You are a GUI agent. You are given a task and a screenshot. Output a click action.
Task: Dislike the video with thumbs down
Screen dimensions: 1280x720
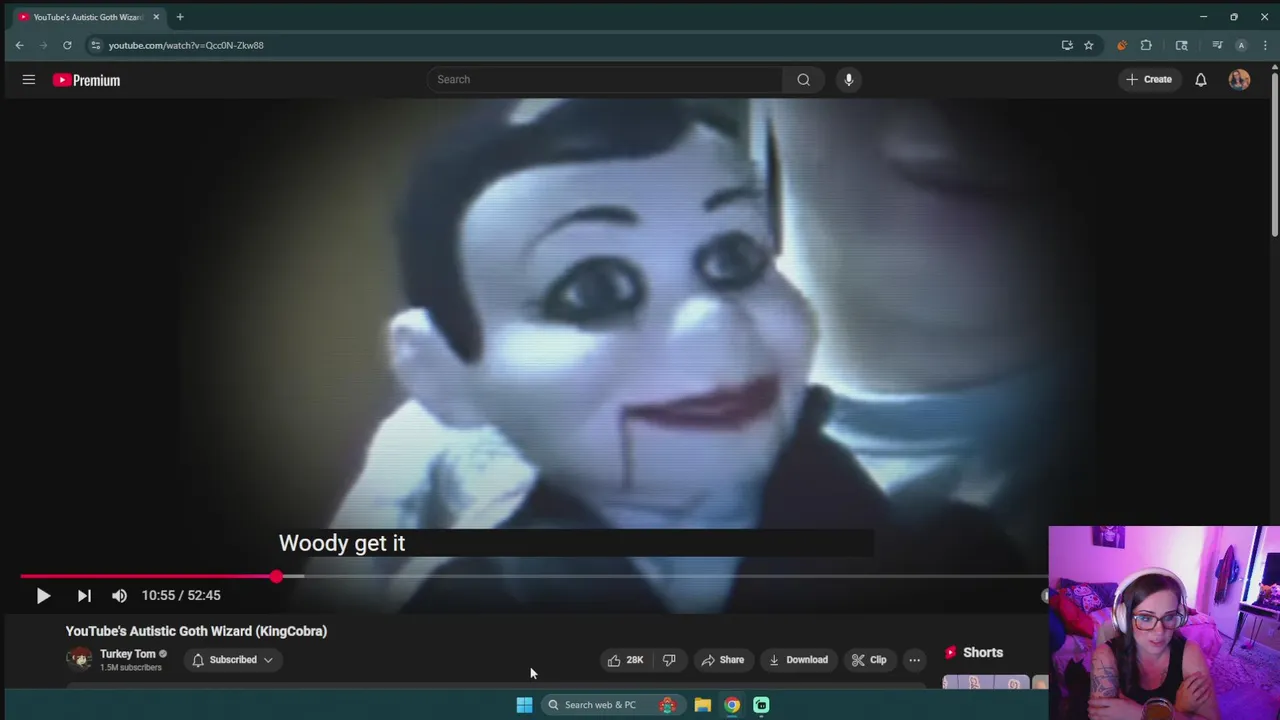(669, 660)
